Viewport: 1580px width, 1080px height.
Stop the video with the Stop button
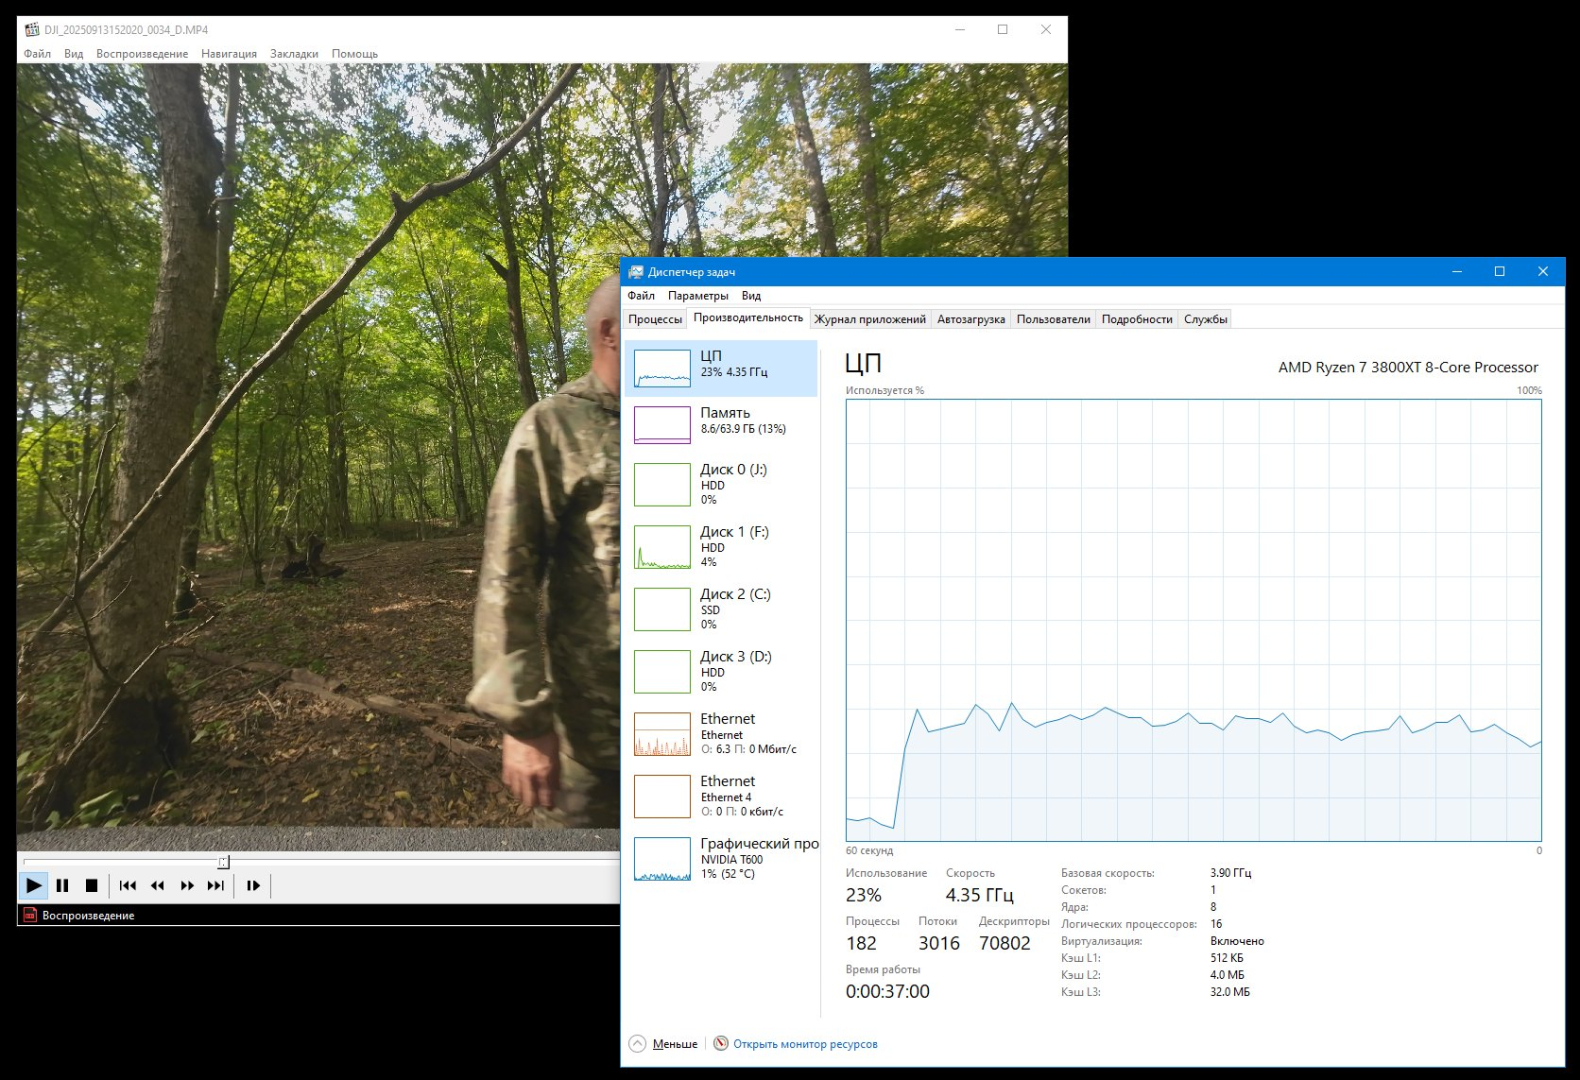(x=91, y=885)
